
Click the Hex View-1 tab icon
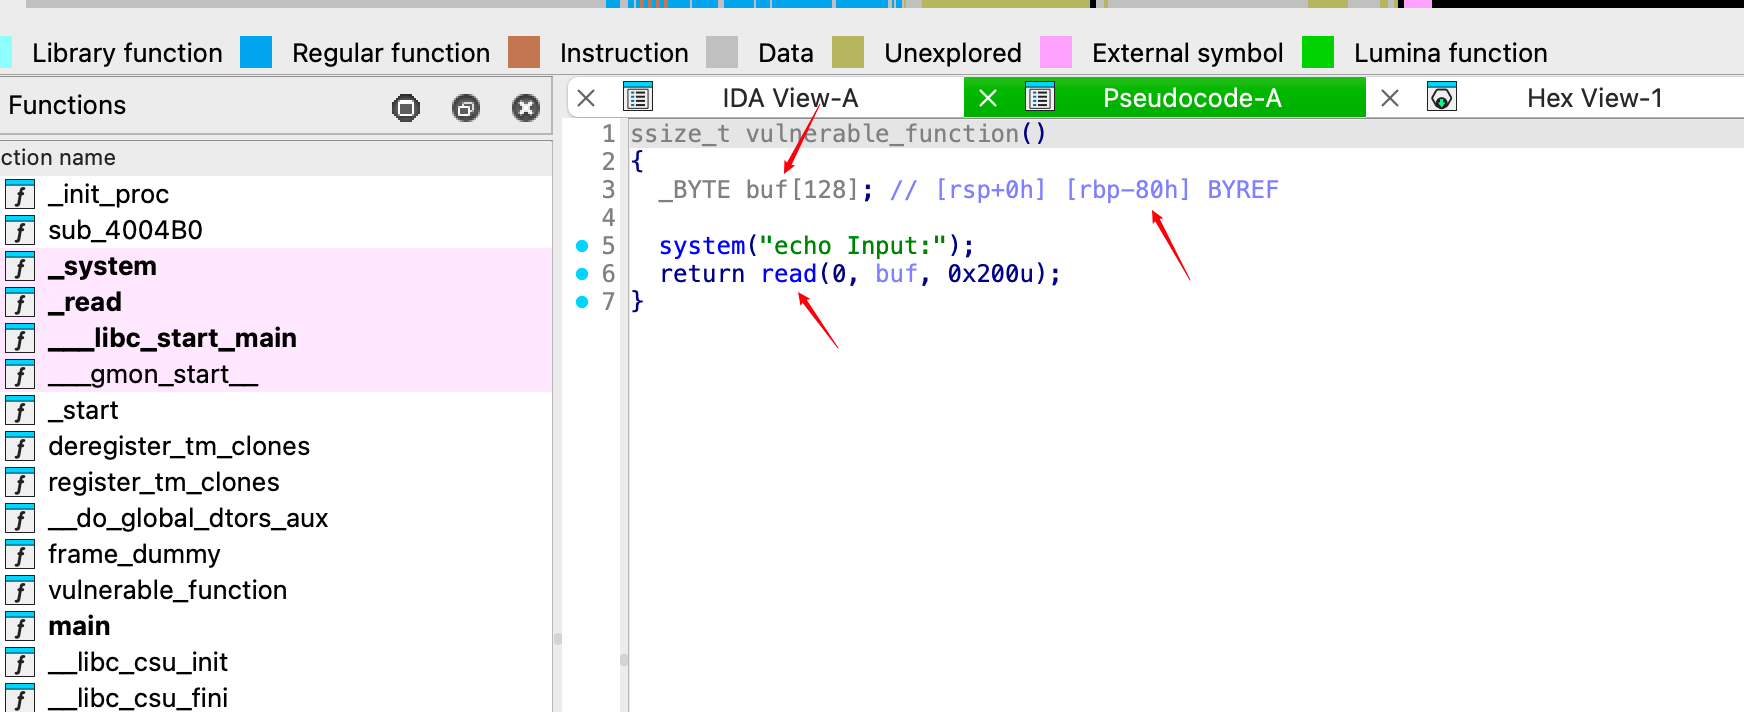click(1441, 97)
